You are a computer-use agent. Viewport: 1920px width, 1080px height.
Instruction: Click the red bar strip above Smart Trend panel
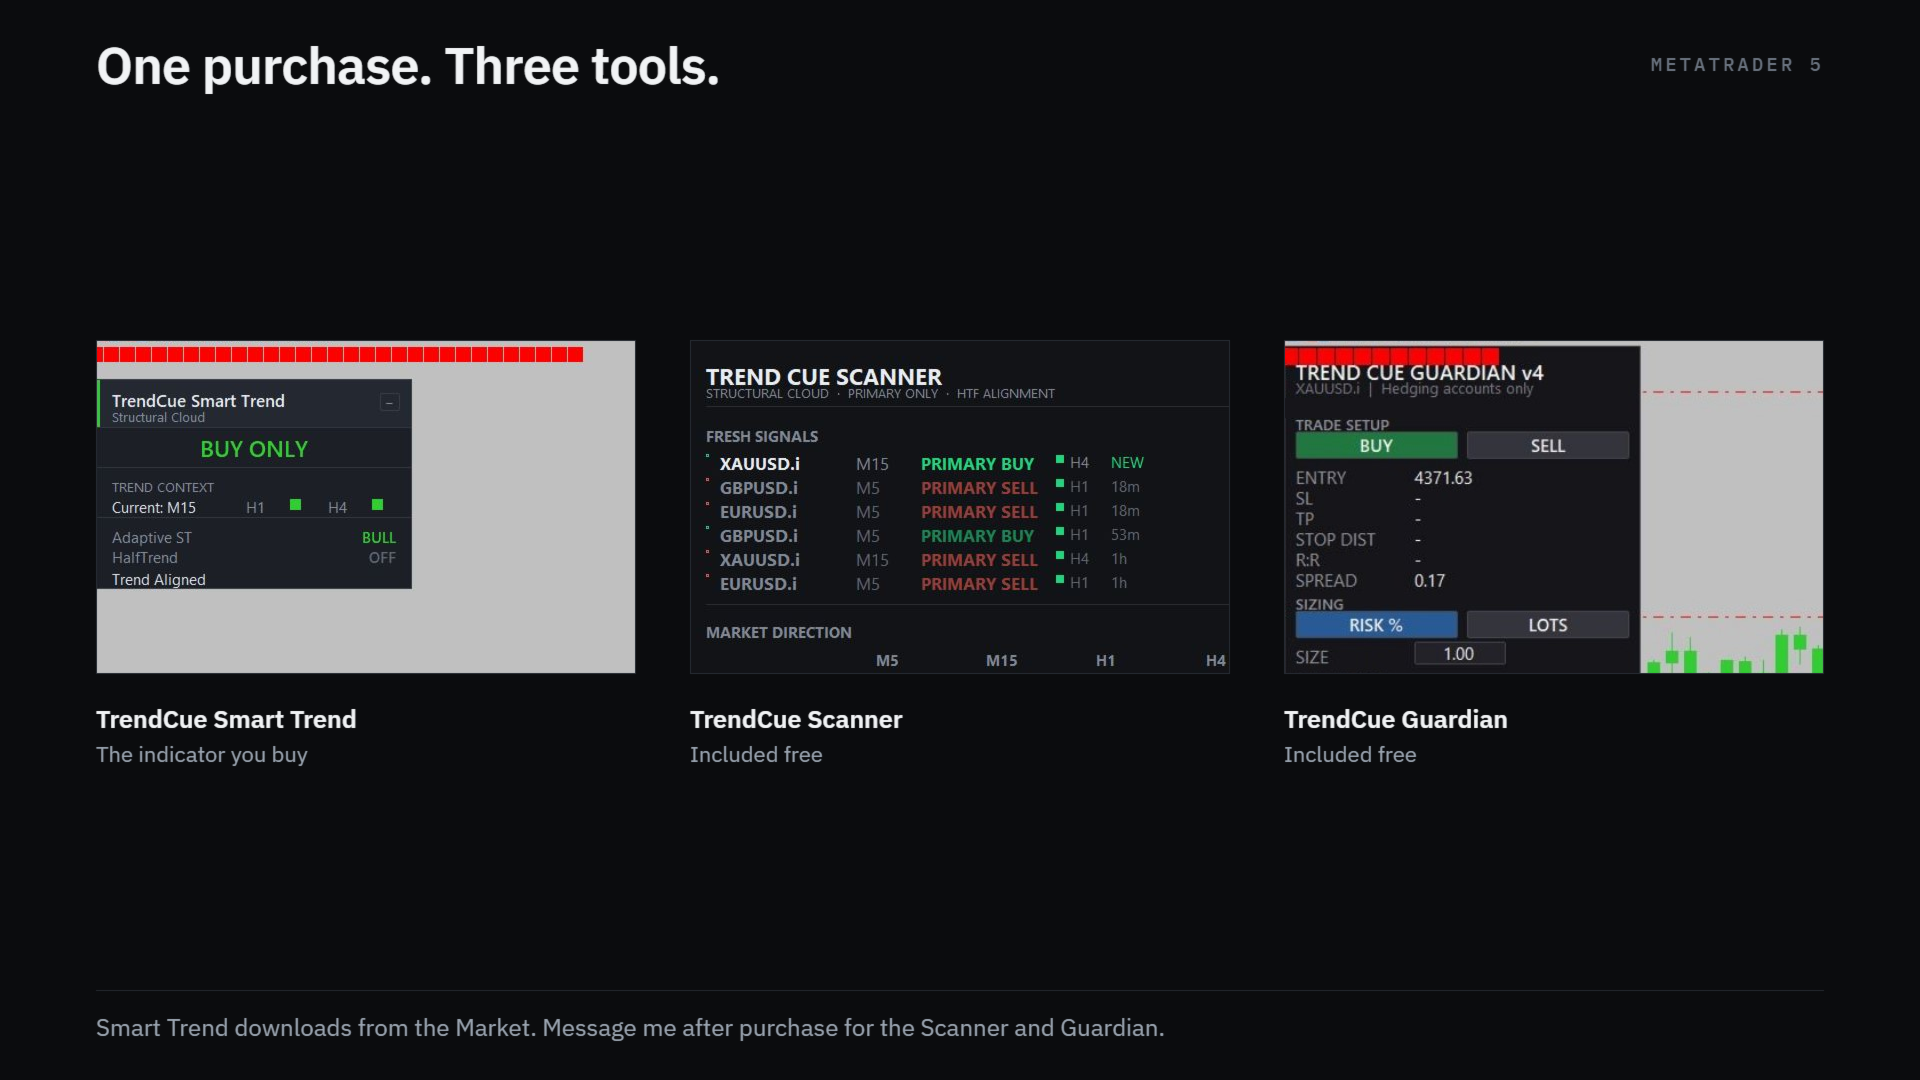pos(340,354)
